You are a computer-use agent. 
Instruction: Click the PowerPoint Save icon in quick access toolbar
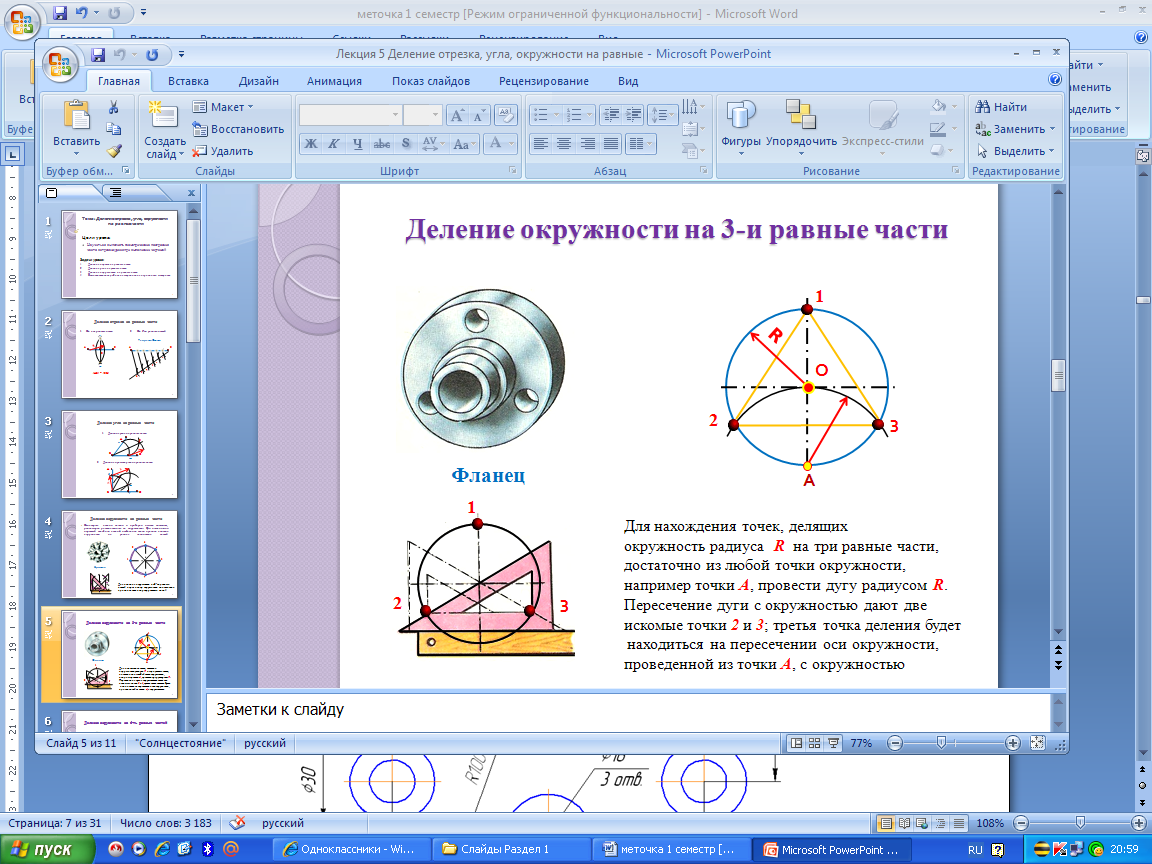(x=97, y=54)
